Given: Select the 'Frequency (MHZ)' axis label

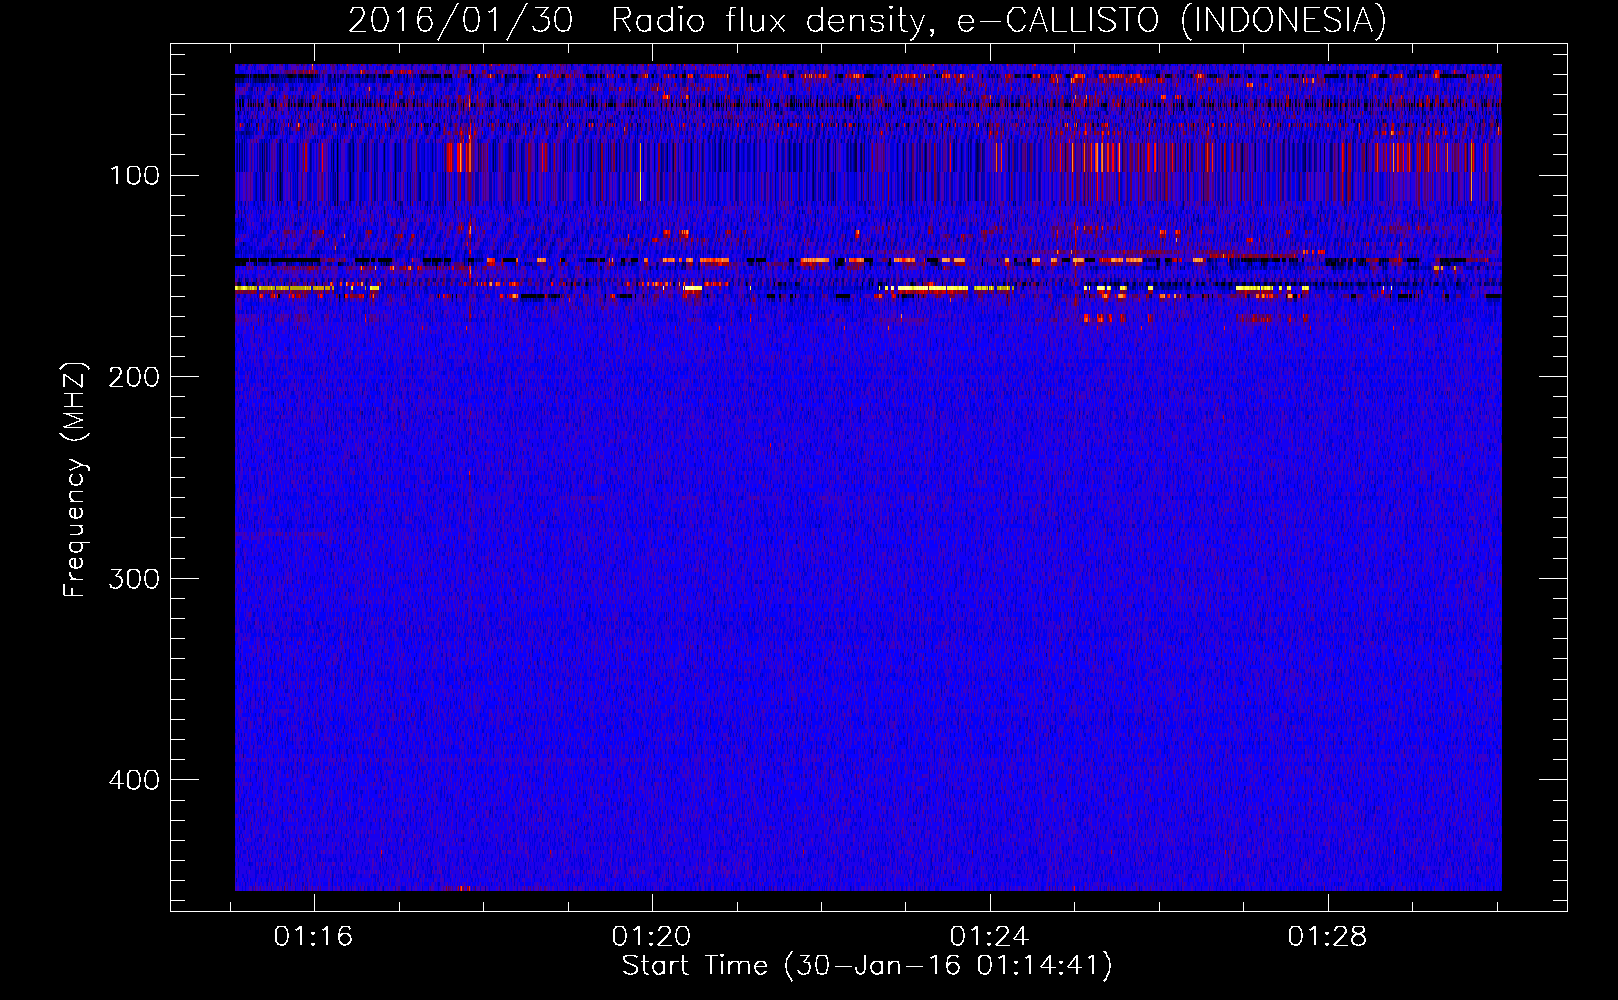Looking at the screenshot, I should (75, 479).
